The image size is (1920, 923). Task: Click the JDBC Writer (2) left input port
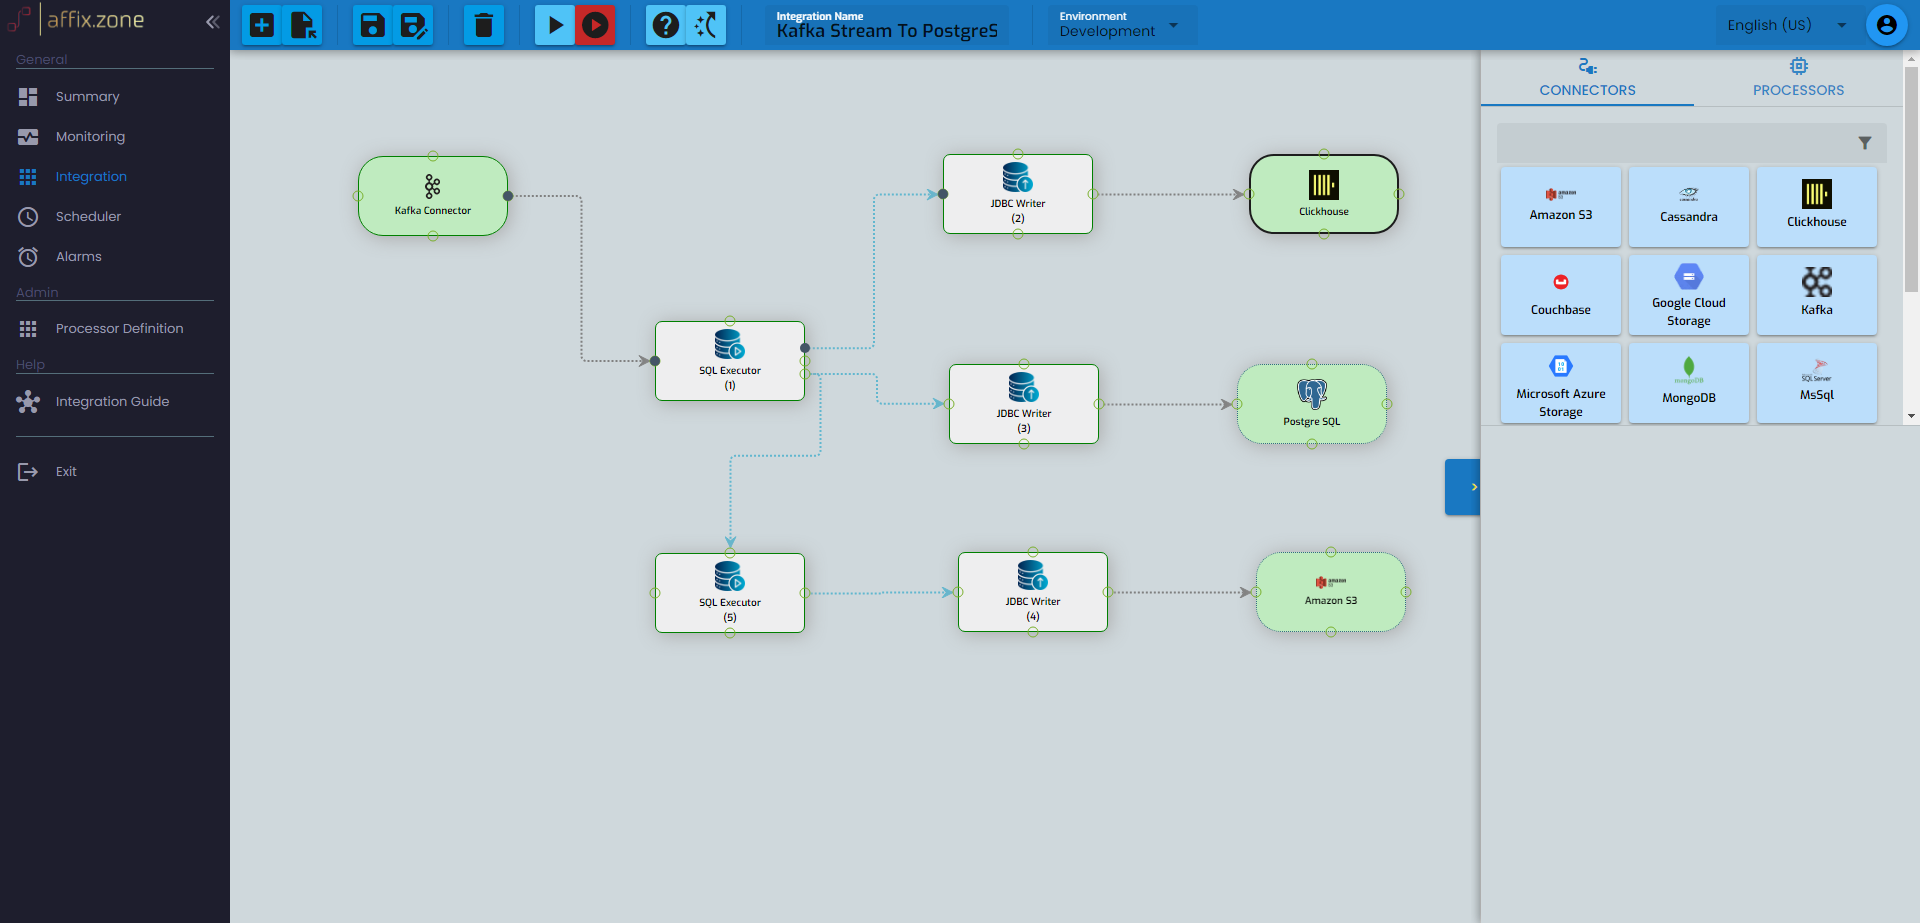point(943,194)
